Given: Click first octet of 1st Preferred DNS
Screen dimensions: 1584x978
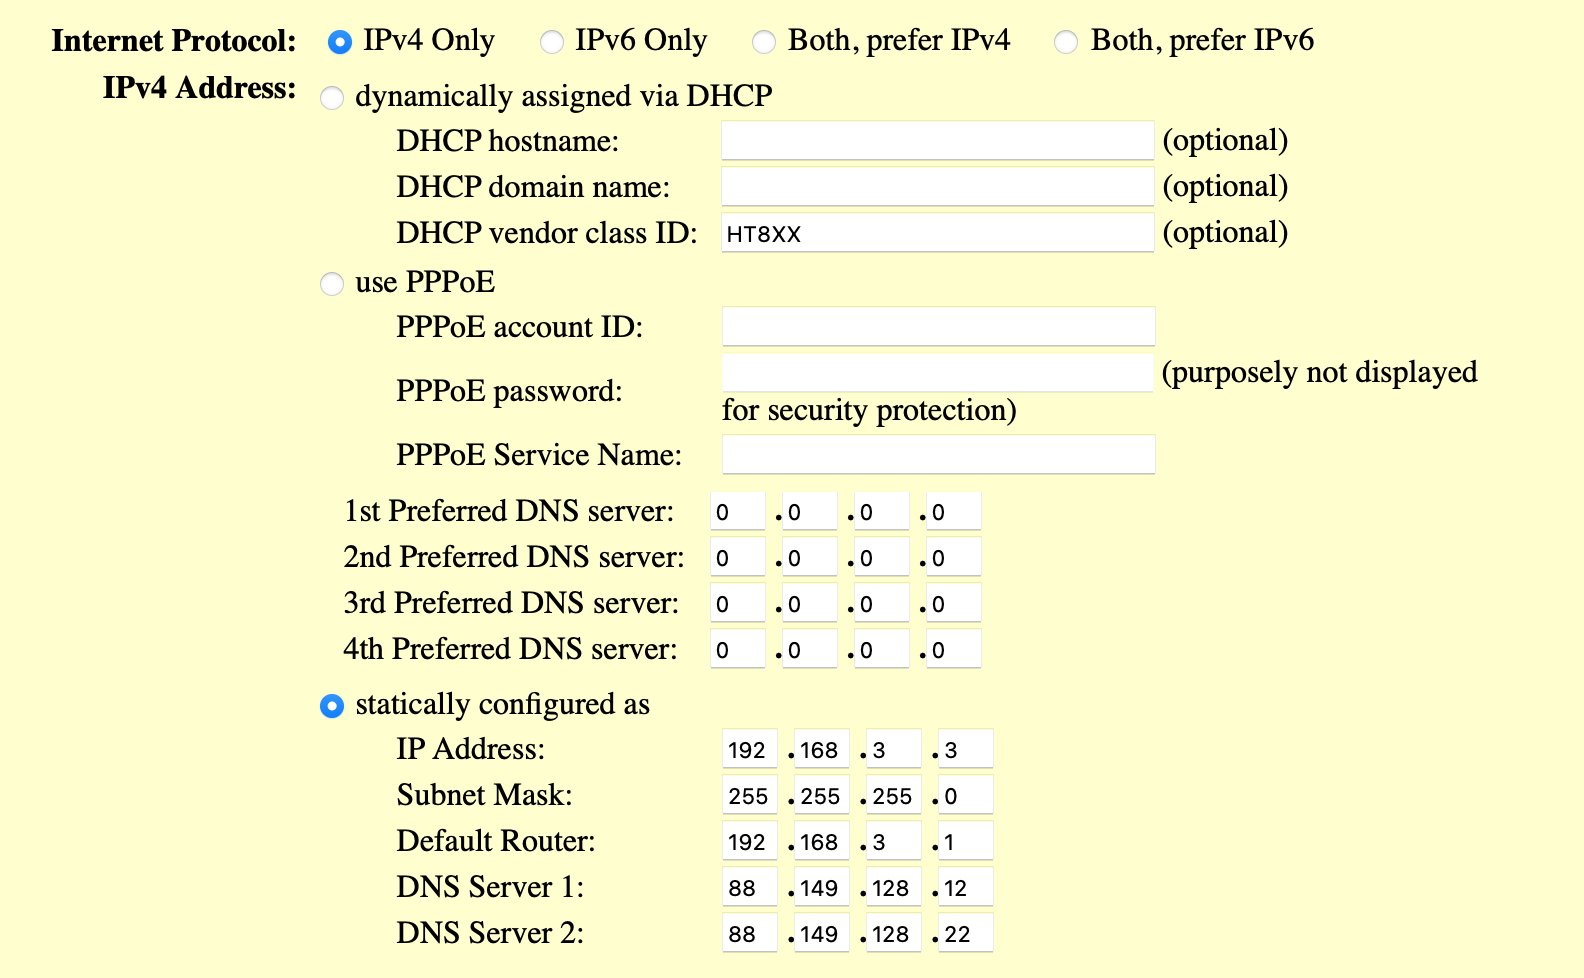Looking at the screenshot, I should (x=737, y=512).
